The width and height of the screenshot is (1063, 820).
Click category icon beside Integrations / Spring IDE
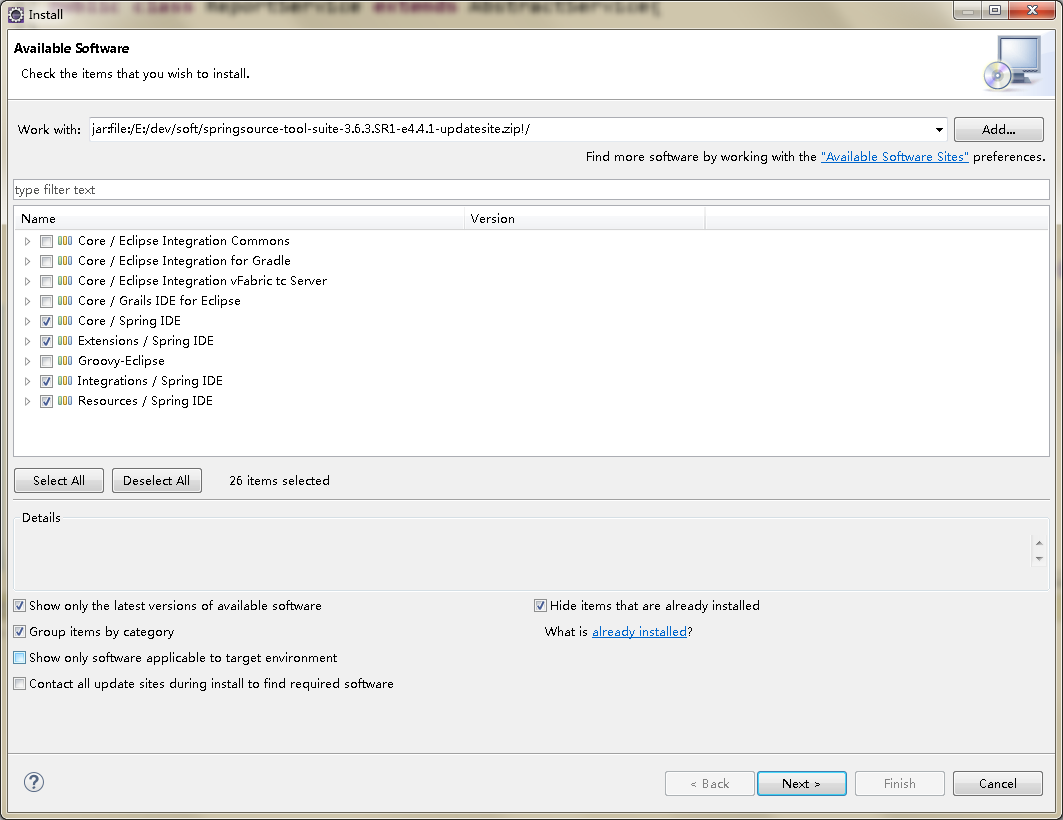coord(65,381)
